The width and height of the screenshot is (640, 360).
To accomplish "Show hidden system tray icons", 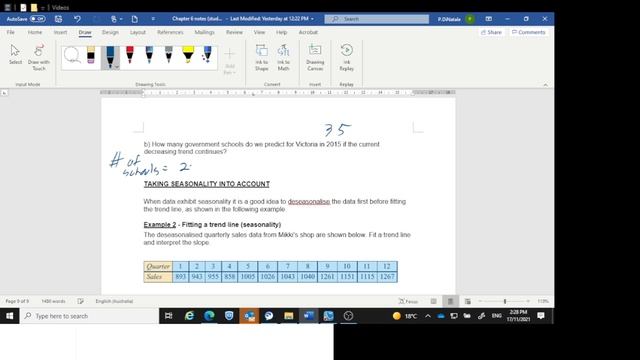I will [427, 316].
